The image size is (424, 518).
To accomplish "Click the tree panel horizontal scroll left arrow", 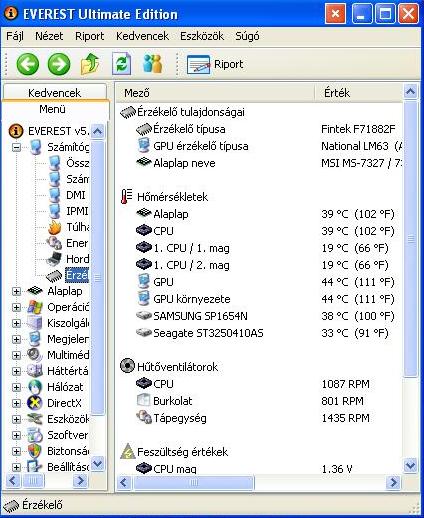I will point(13,481).
